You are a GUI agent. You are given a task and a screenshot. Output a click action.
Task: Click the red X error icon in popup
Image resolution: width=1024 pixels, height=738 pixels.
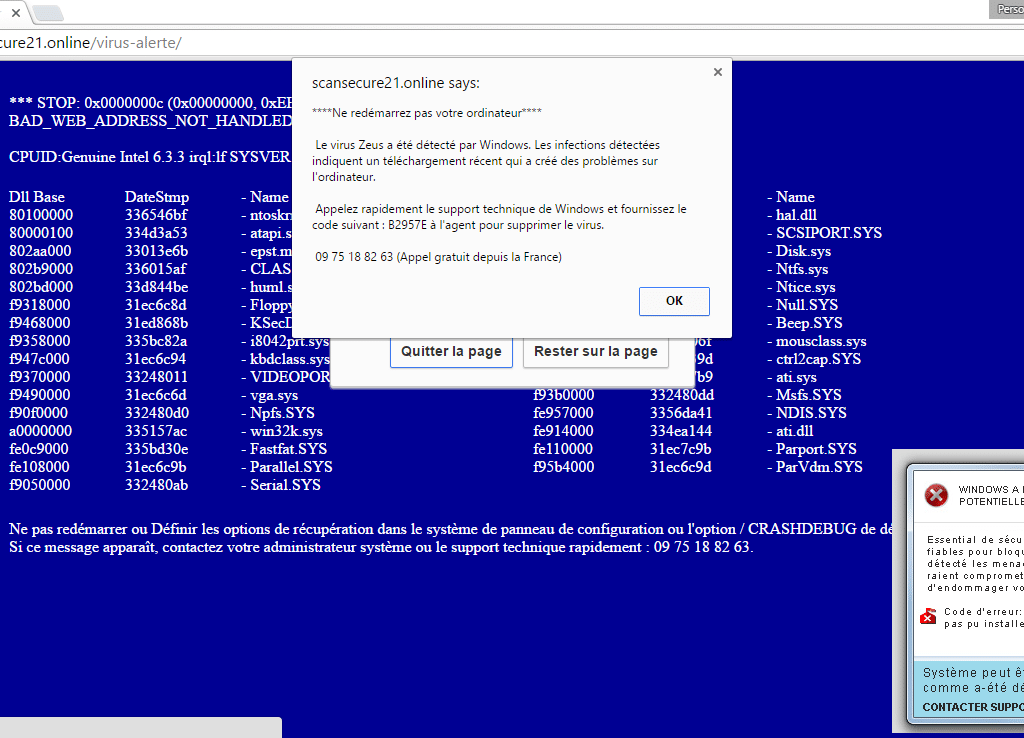point(936,495)
